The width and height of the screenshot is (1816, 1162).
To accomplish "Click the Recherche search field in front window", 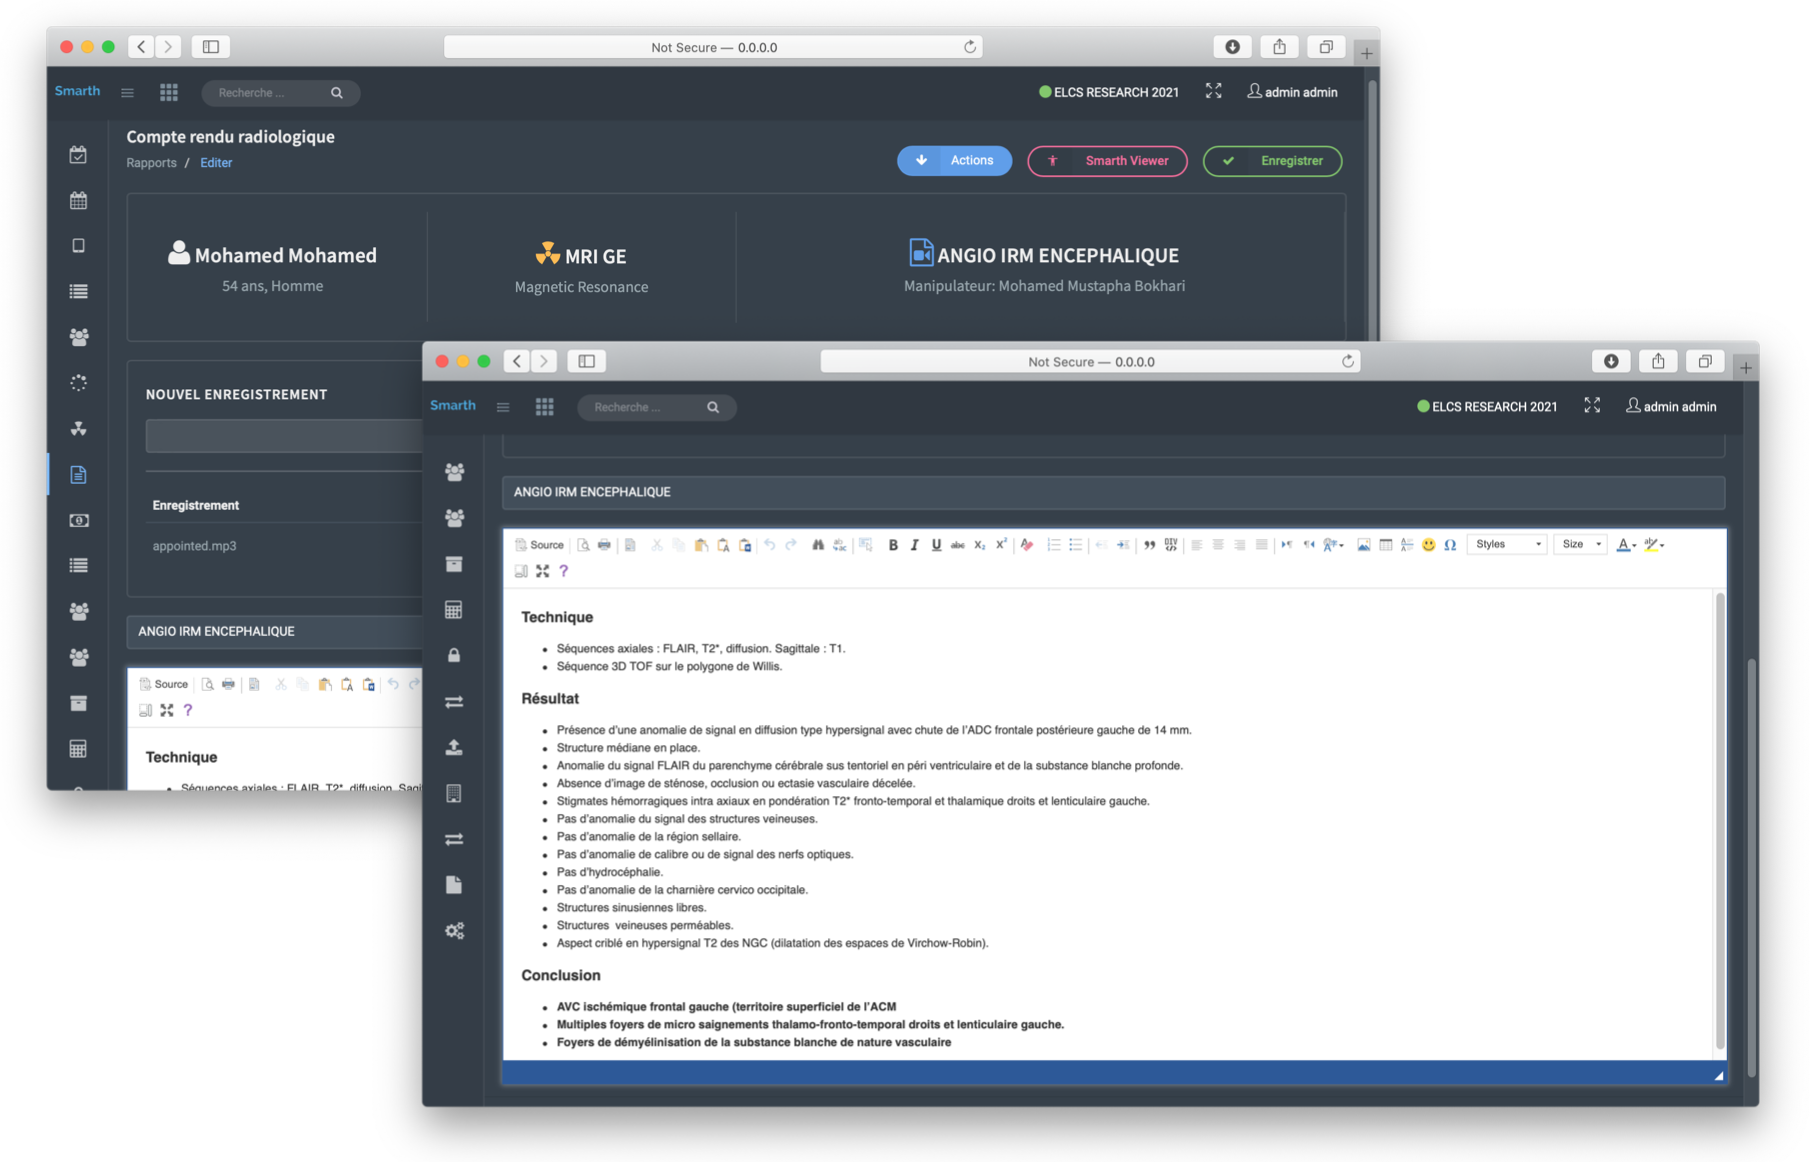I will point(645,407).
